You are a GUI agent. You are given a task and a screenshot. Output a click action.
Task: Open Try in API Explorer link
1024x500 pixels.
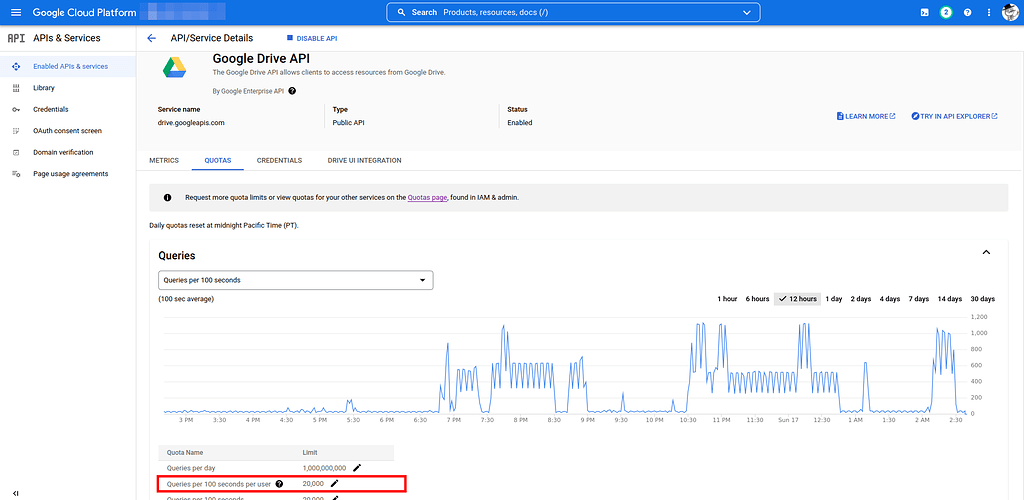tap(954, 116)
